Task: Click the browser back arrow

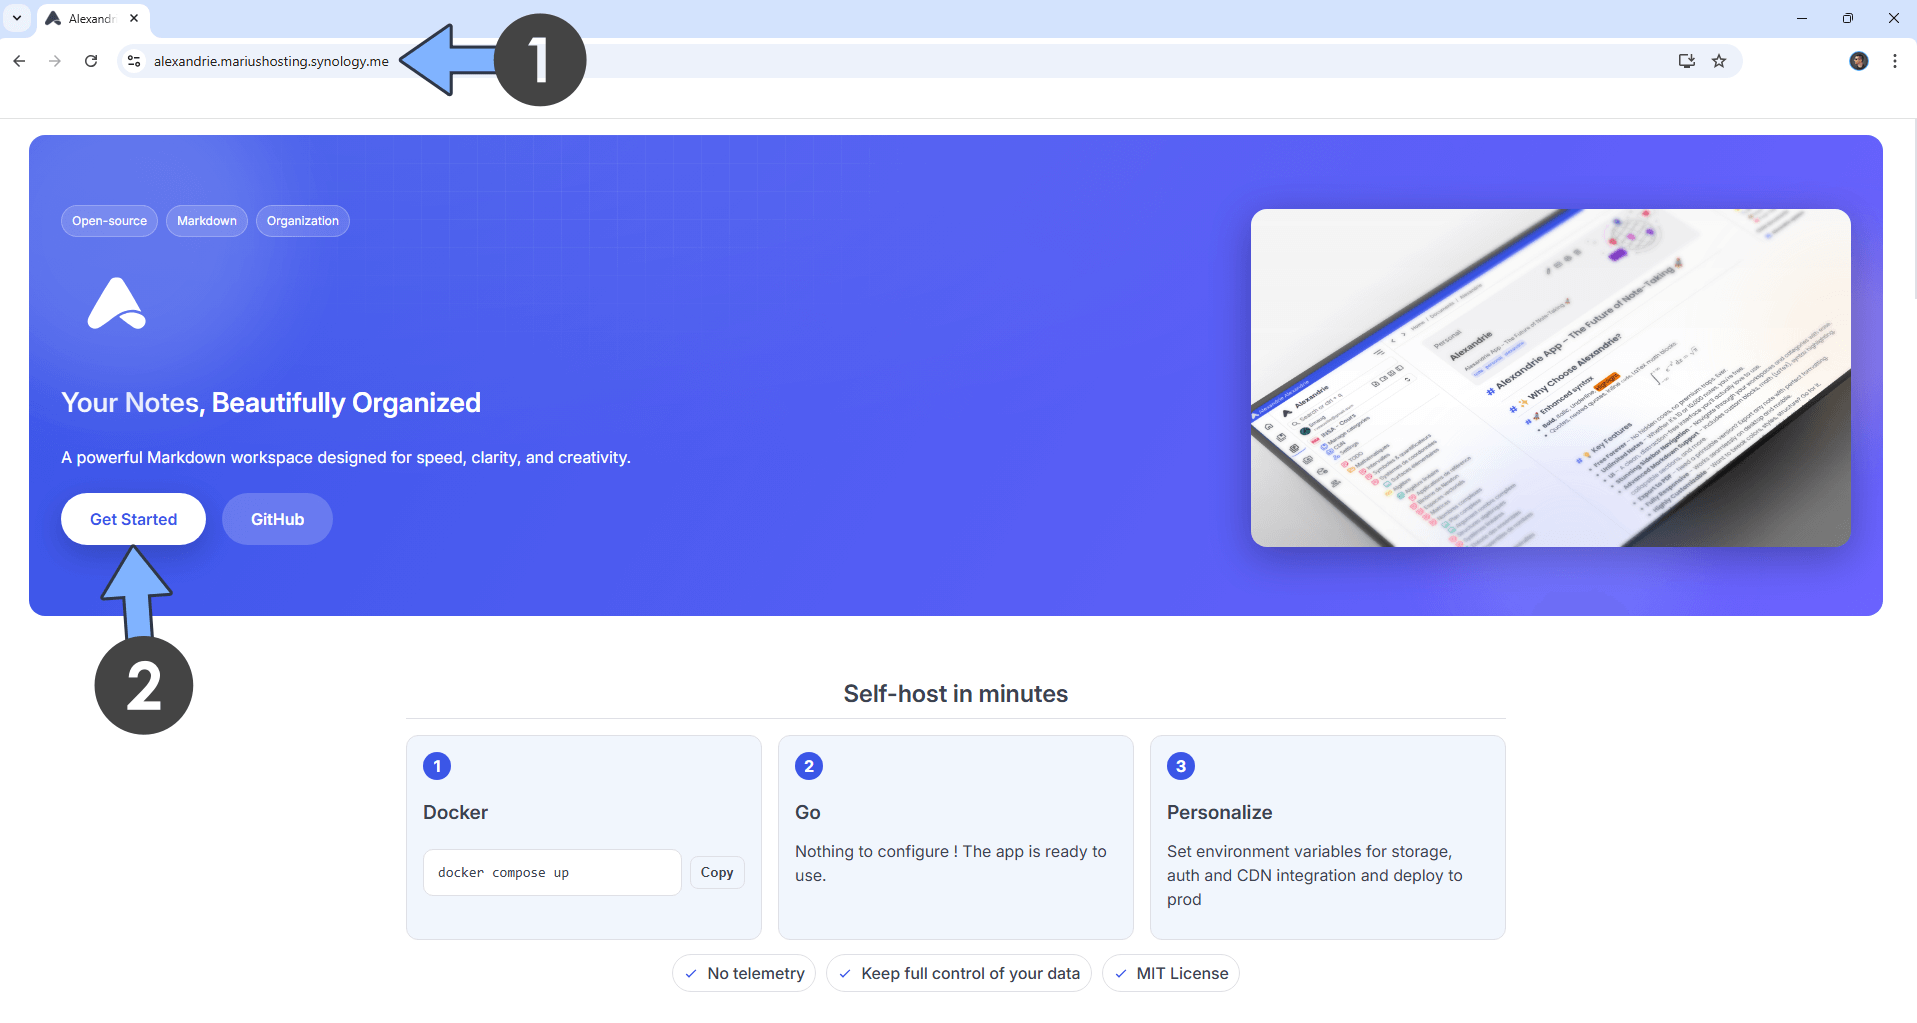Action: (19, 61)
